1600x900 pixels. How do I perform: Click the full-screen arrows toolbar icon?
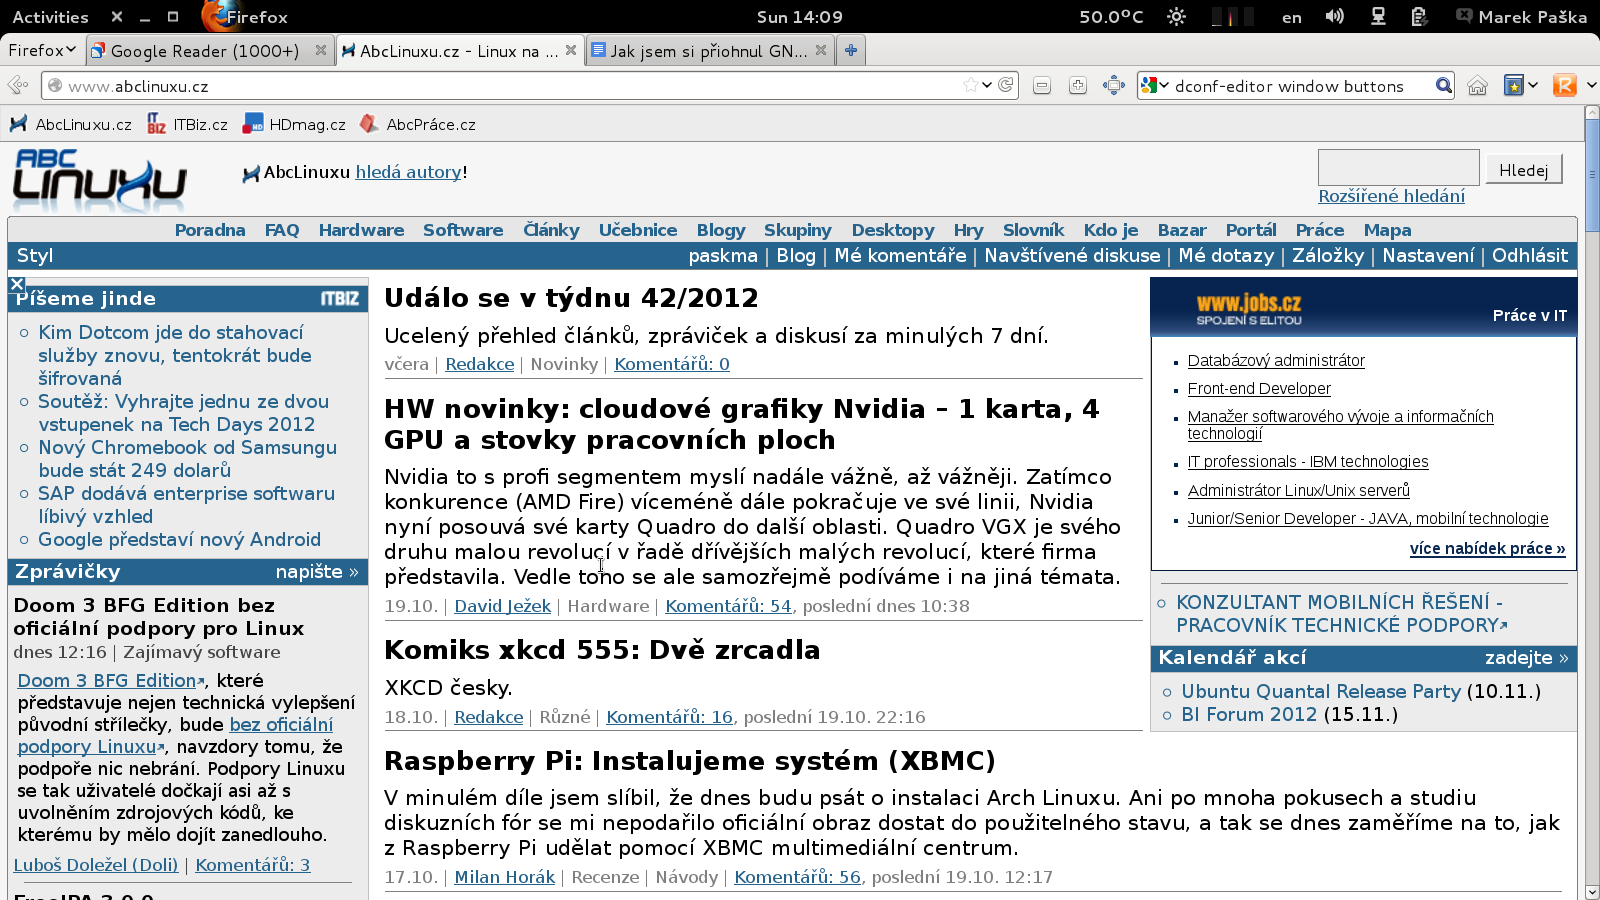[x=1114, y=86]
